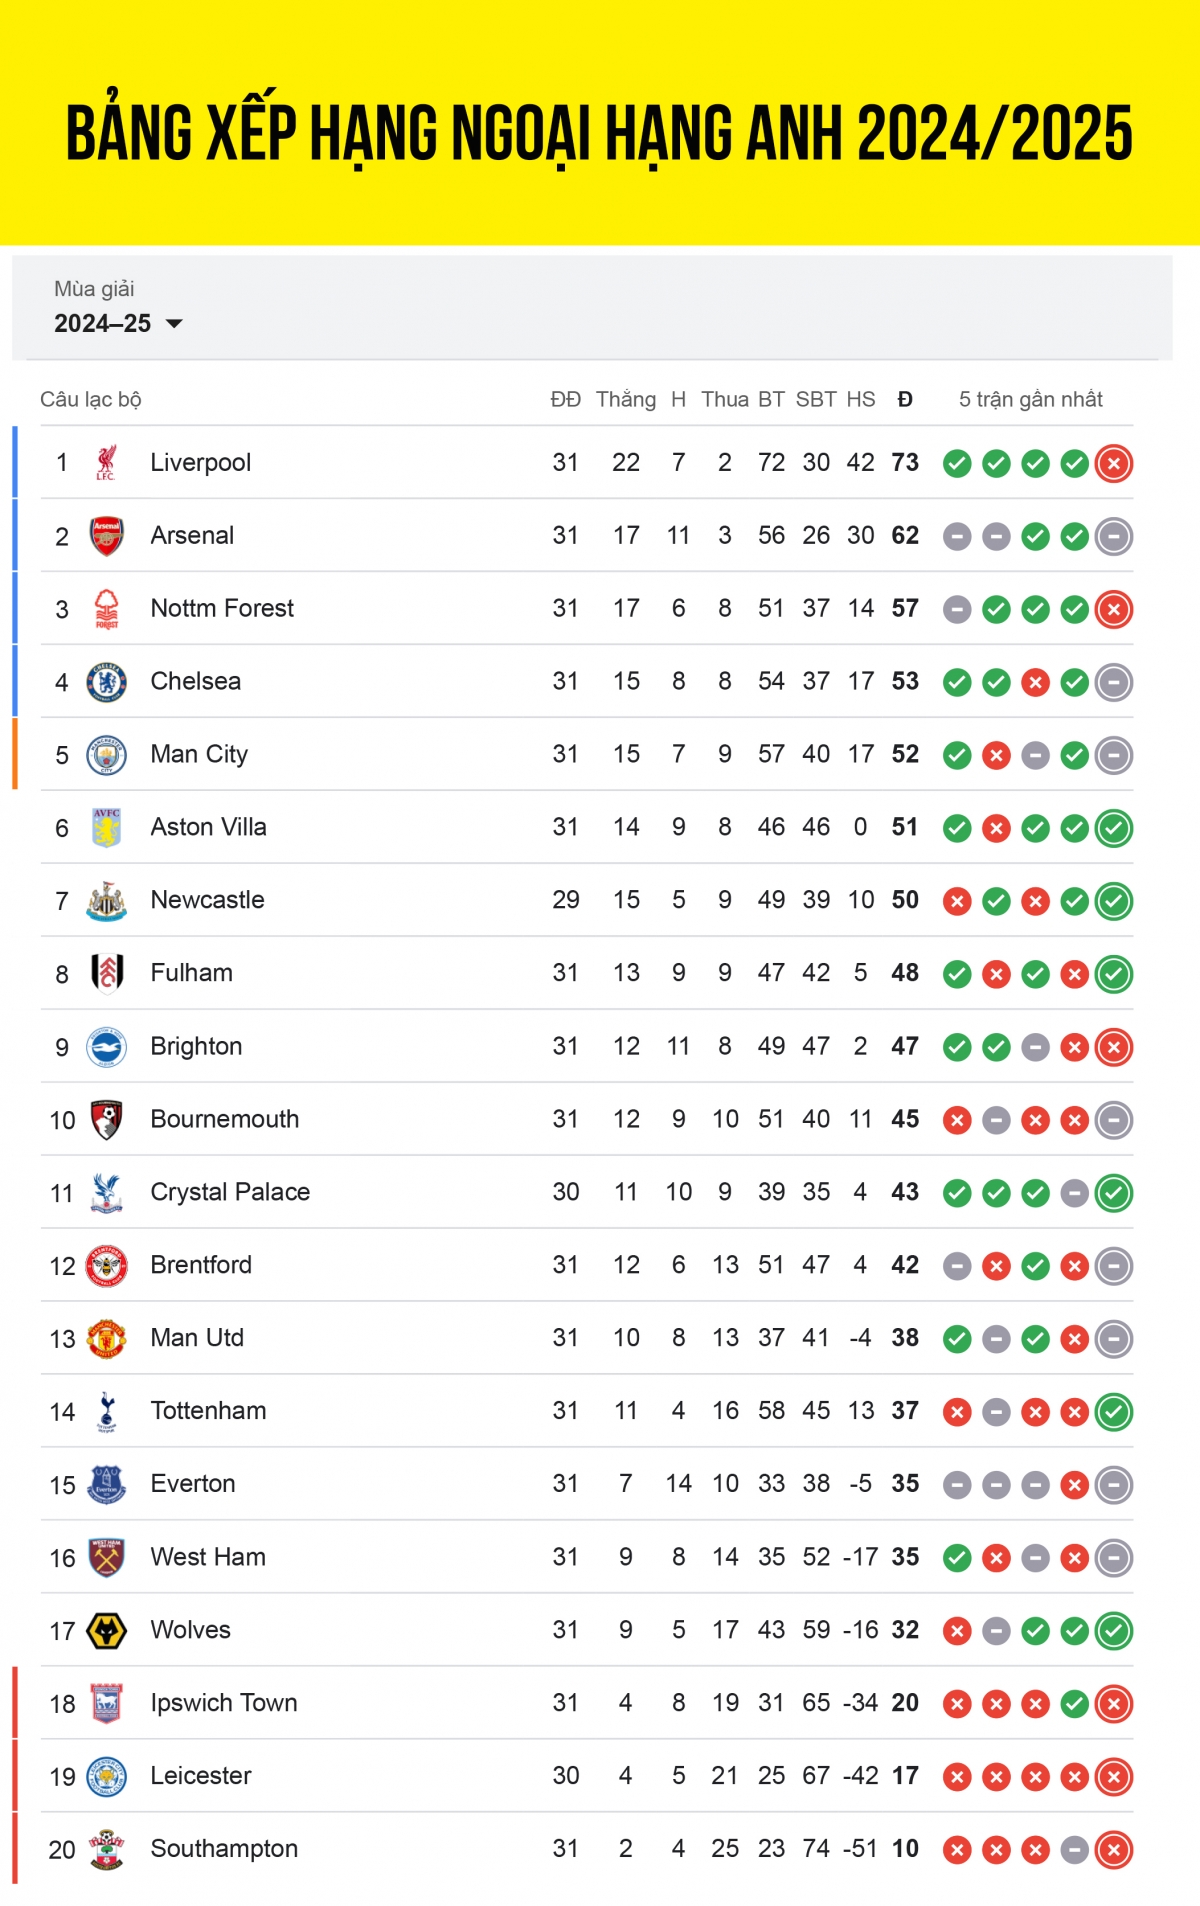The image size is (1200, 1906).
Task: Click Arsenal's latest draw indicator
Action: 1114,537
